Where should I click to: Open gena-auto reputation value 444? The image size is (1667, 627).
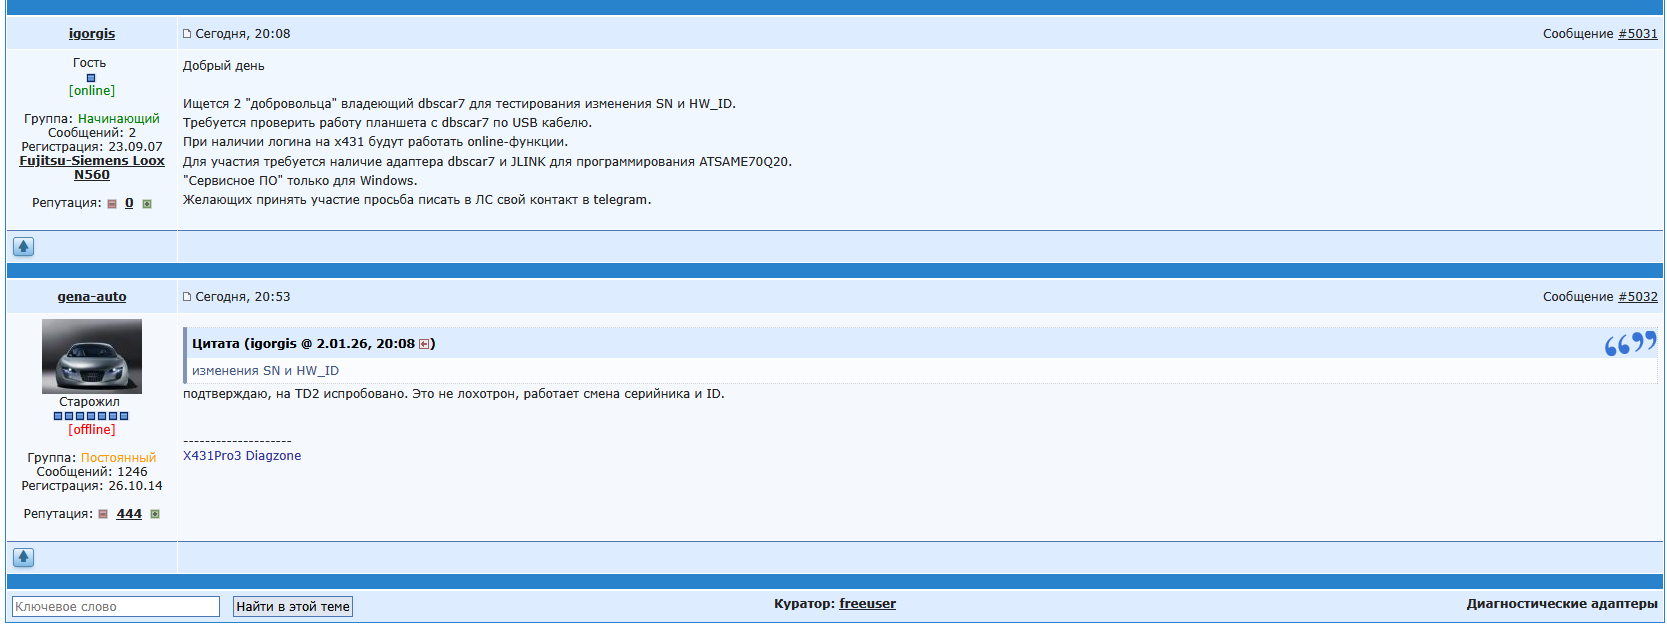(129, 514)
